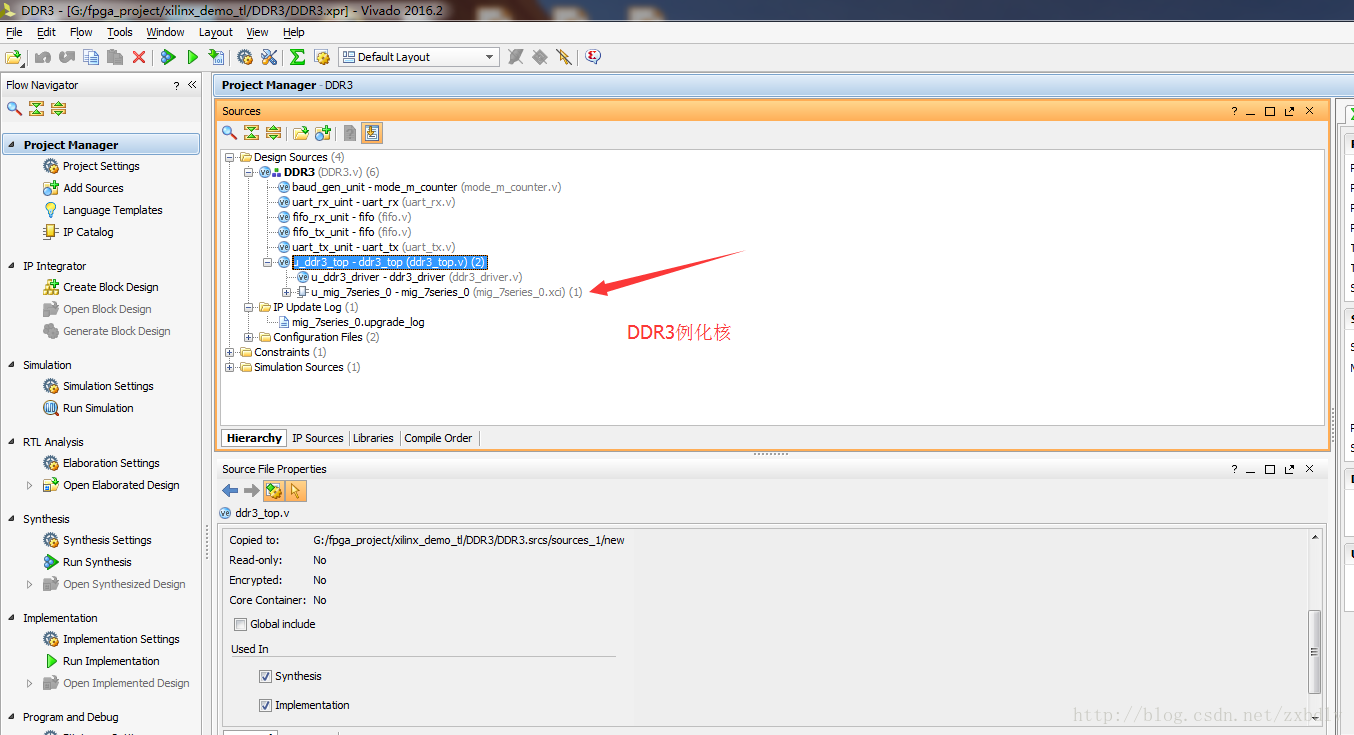The width and height of the screenshot is (1354, 735).
Task: Click Create Block Design under IP Integrator
Action: click(x=110, y=287)
